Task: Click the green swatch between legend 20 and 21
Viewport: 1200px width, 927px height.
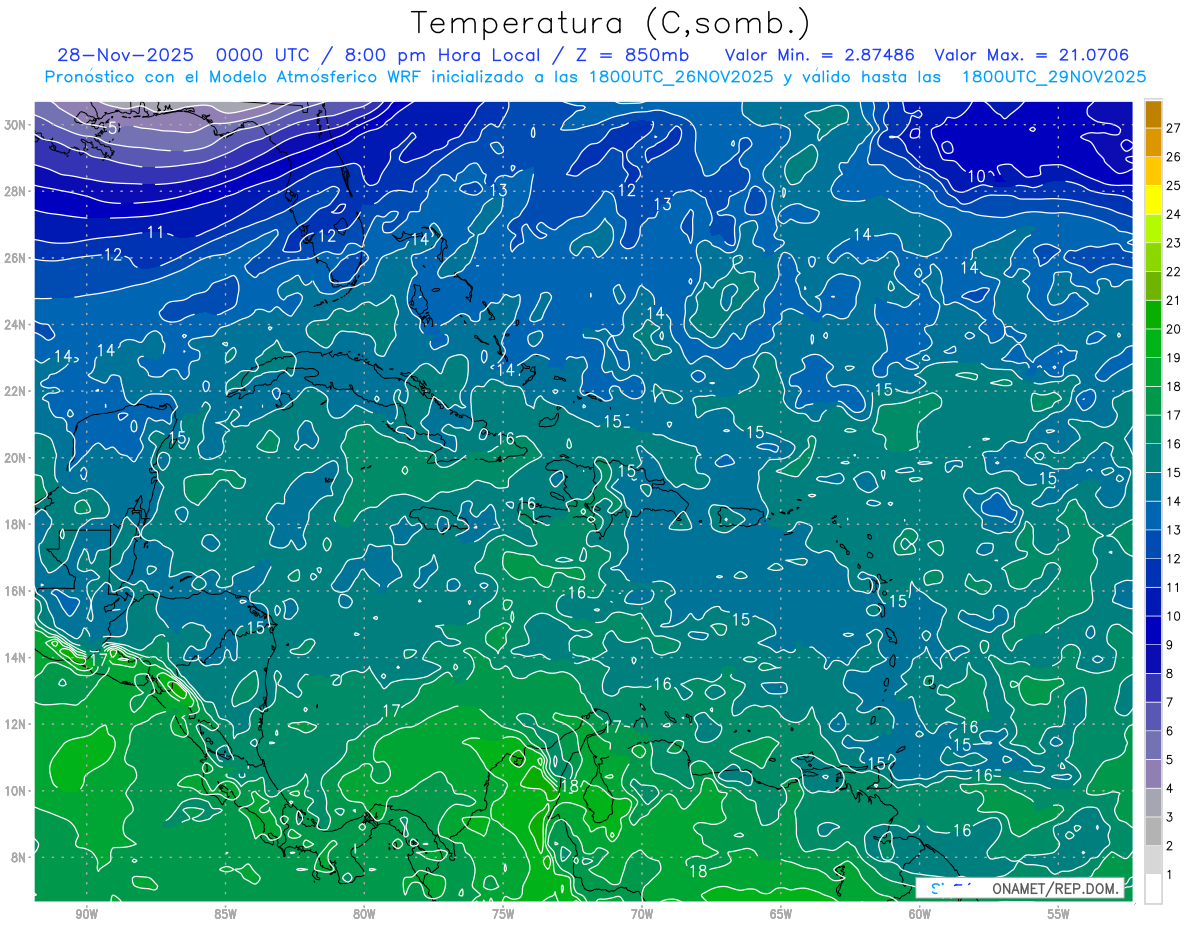Action: (x=1153, y=315)
